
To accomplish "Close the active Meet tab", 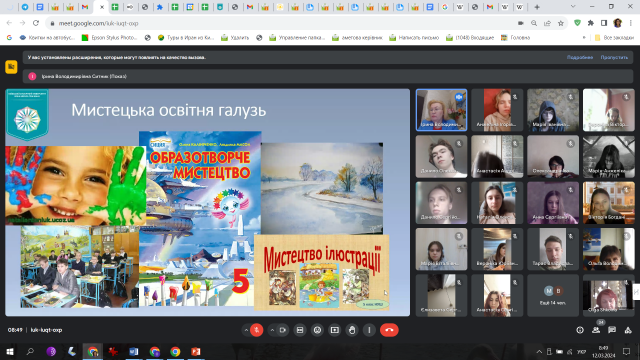I will coord(102,7).
